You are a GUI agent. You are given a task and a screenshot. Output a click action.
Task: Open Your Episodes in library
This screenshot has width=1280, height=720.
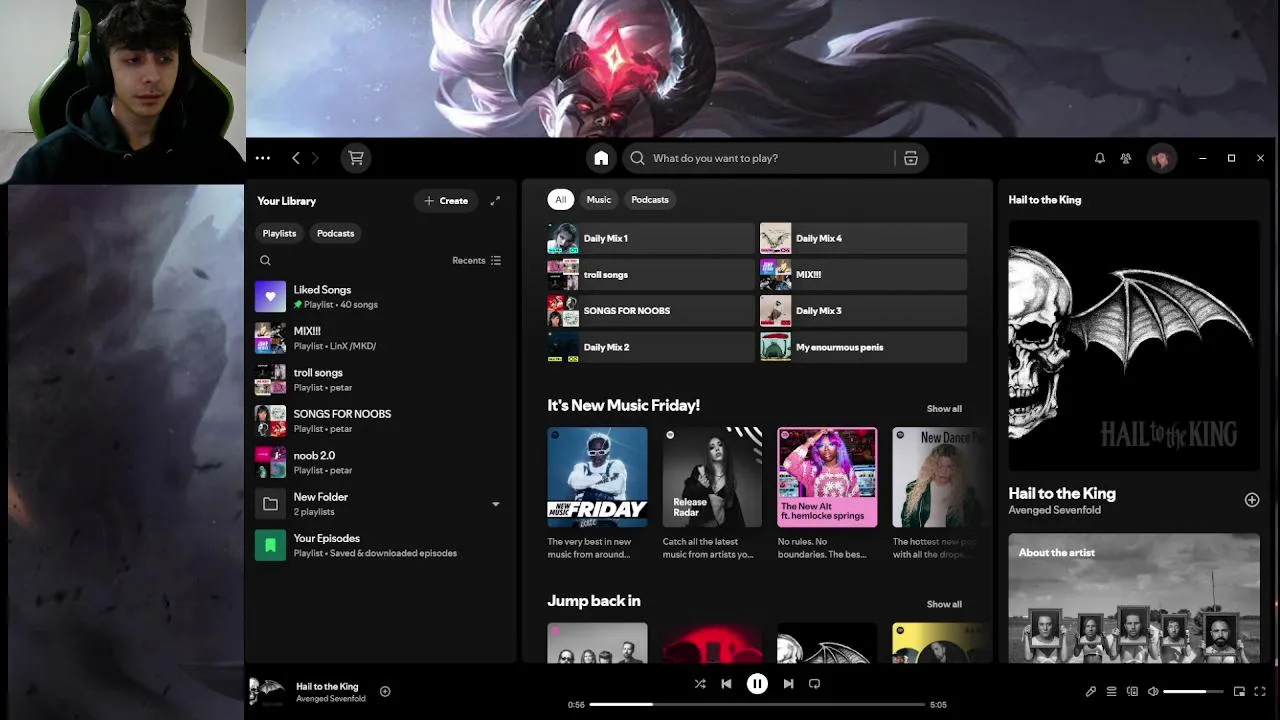(x=380, y=545)
